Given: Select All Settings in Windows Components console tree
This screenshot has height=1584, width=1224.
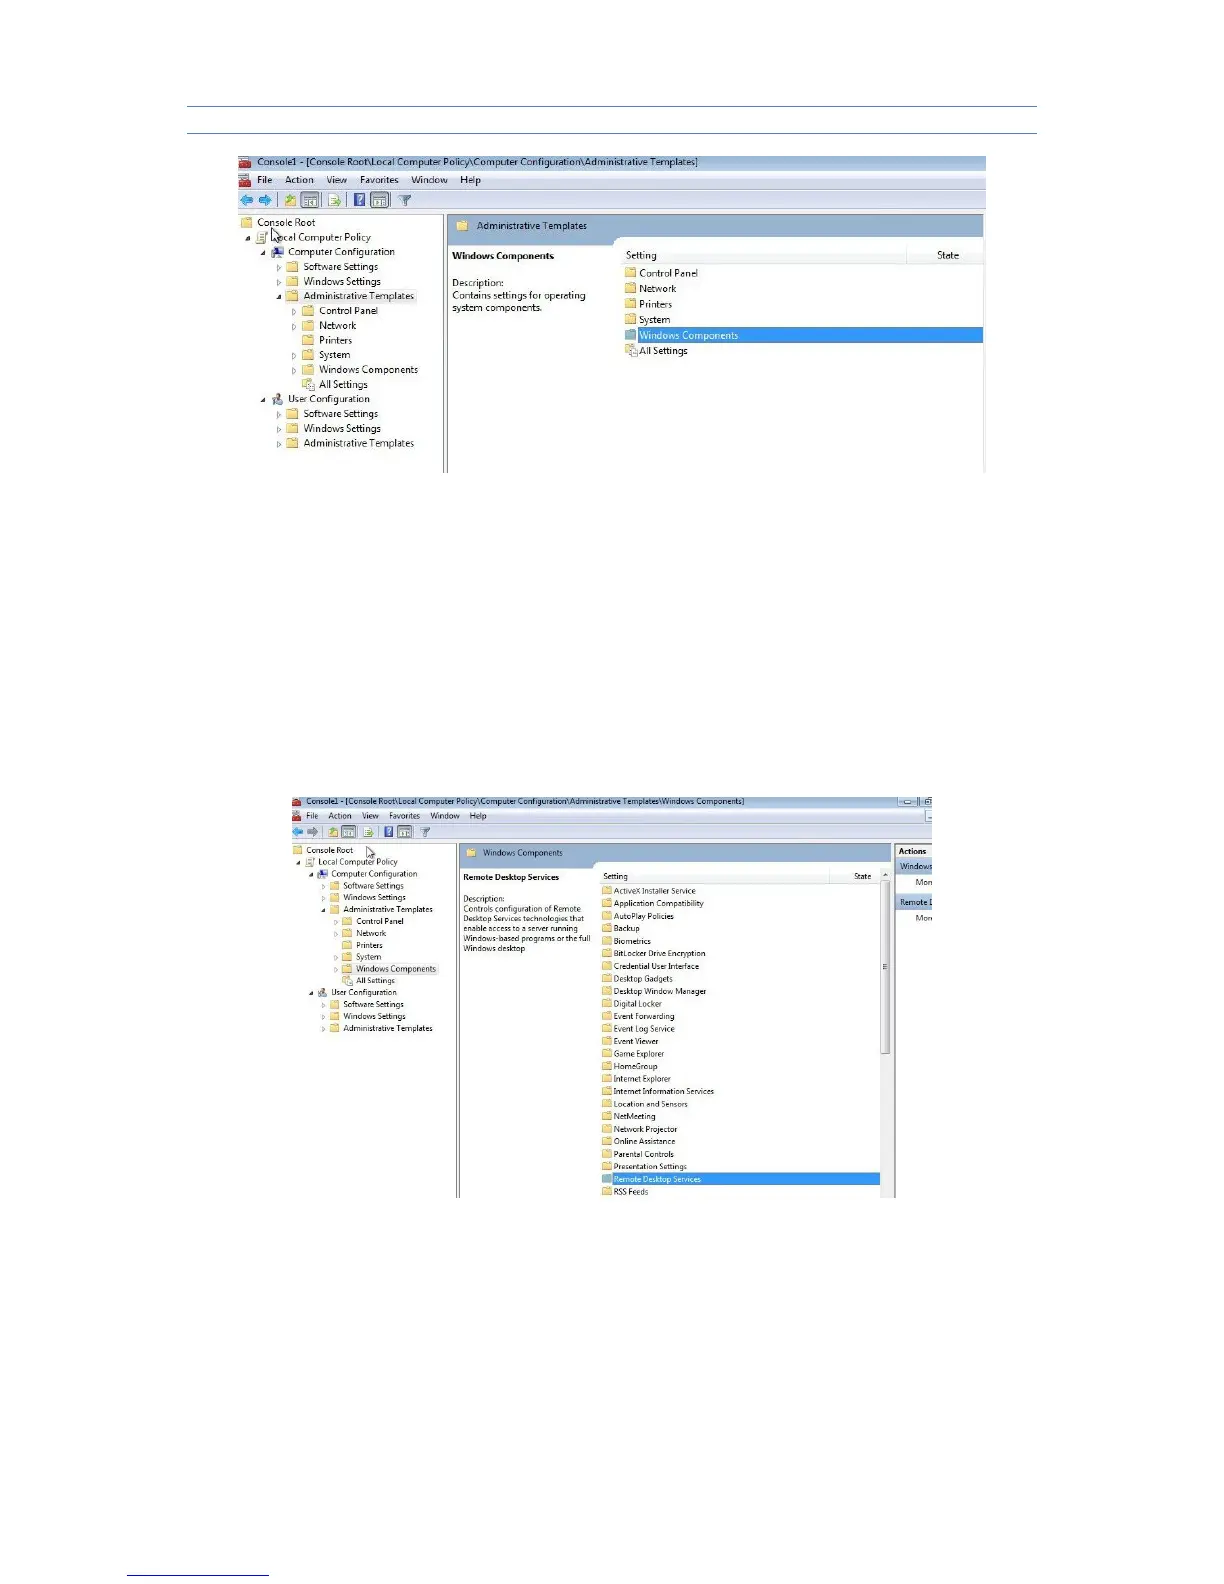Looking at the screenshot, I should (375, 981).
